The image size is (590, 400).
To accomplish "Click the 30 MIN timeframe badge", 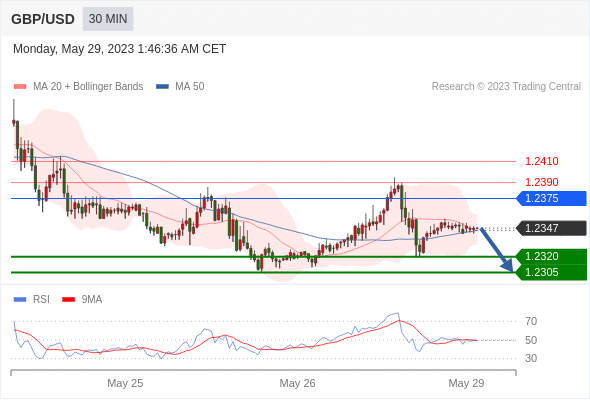I will coord(108,19).
